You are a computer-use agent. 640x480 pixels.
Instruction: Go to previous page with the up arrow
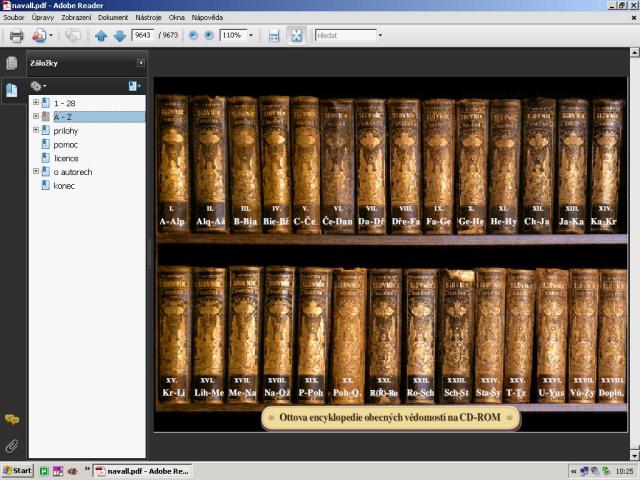pyautogui.click(x=101, y=36)
